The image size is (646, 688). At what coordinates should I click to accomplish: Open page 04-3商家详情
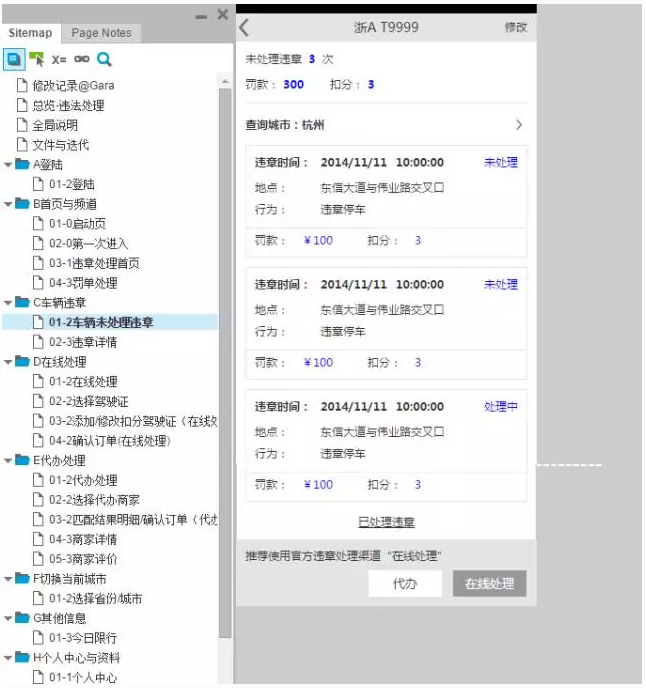coord(83,539)
